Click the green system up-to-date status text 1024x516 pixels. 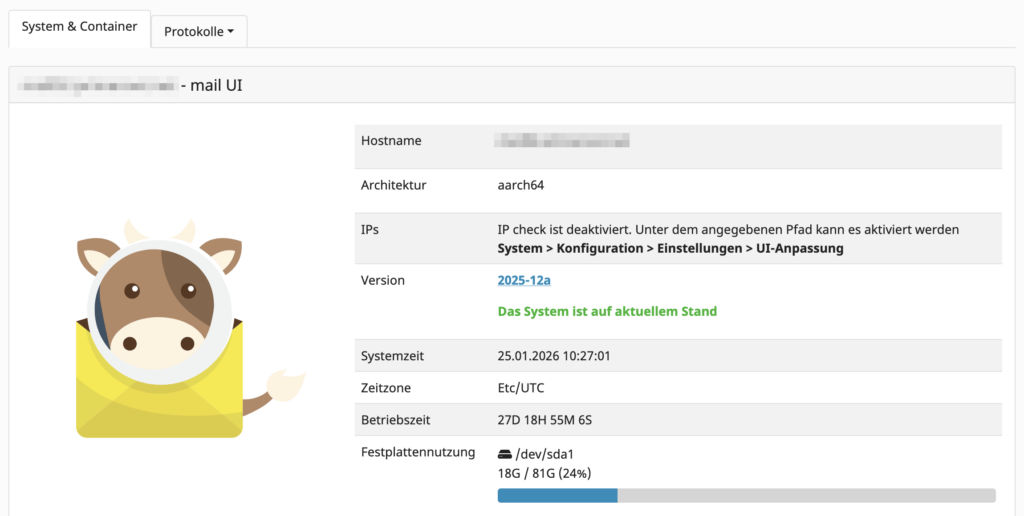click(x=607, y=311)
